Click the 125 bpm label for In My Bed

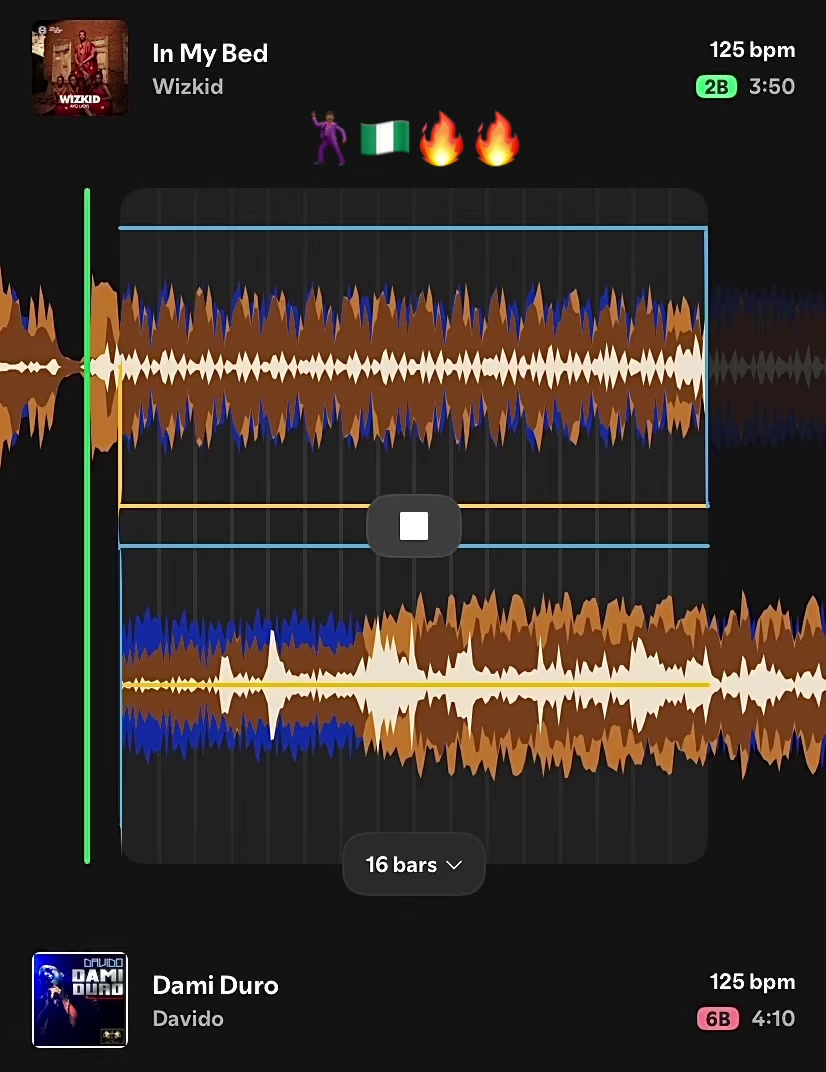point(752,50)
